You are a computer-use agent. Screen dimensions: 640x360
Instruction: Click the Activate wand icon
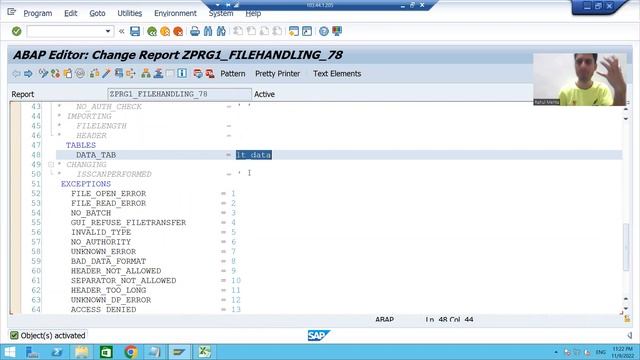pyautogui.click(x=106, y=73)
